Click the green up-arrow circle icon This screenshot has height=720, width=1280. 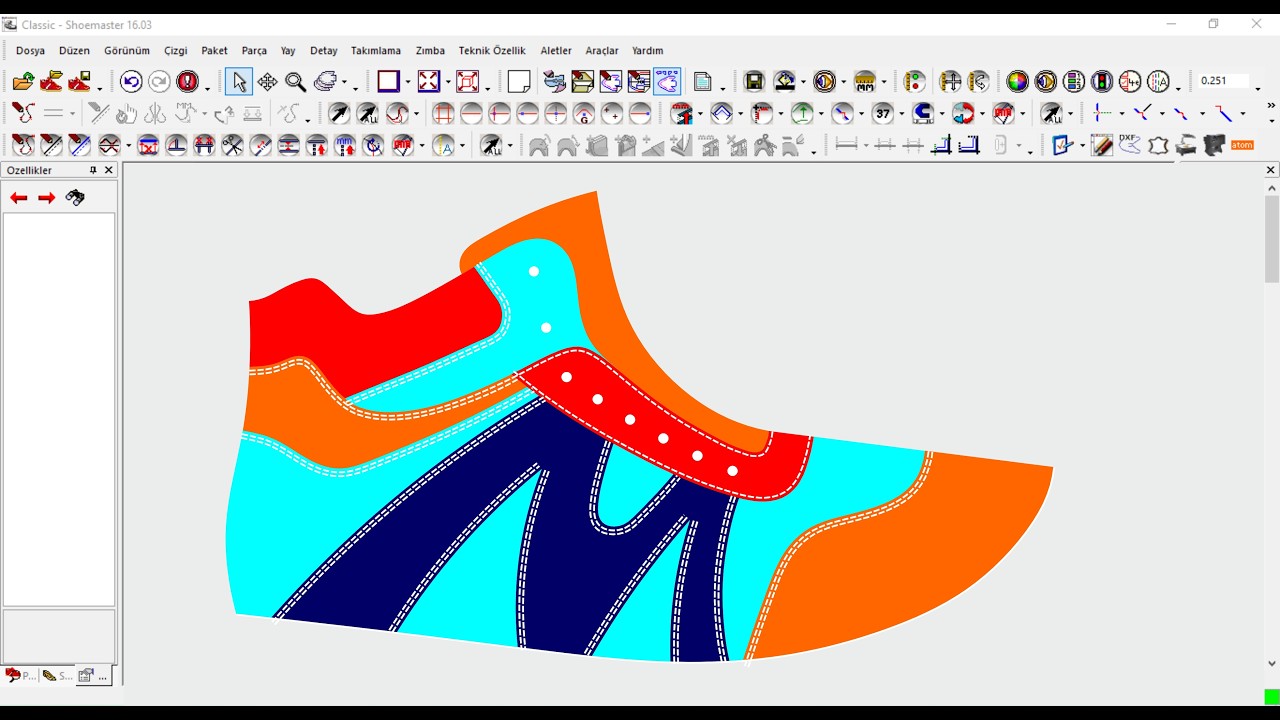801,114
